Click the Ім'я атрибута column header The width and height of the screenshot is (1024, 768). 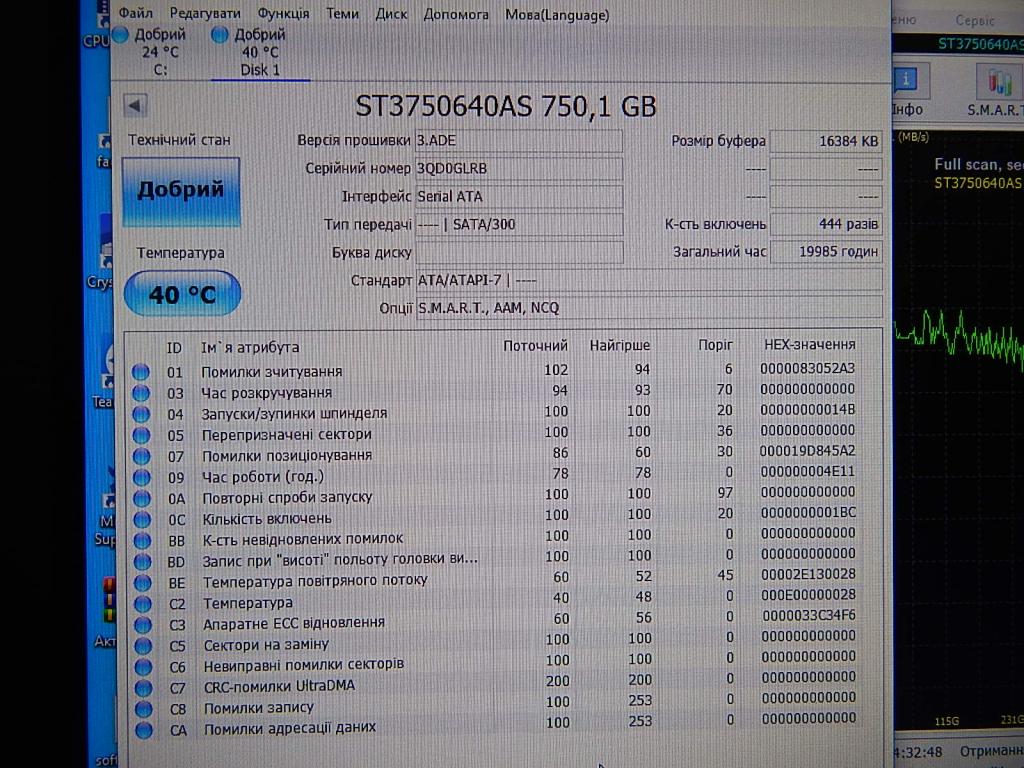coord(249,347)
